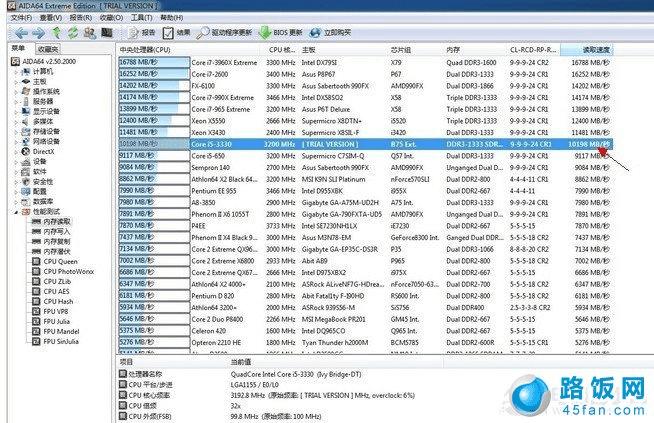Viewport: 654px width, 423px height.
Task: Select the 设备 tree item
Action: (34, 161)
